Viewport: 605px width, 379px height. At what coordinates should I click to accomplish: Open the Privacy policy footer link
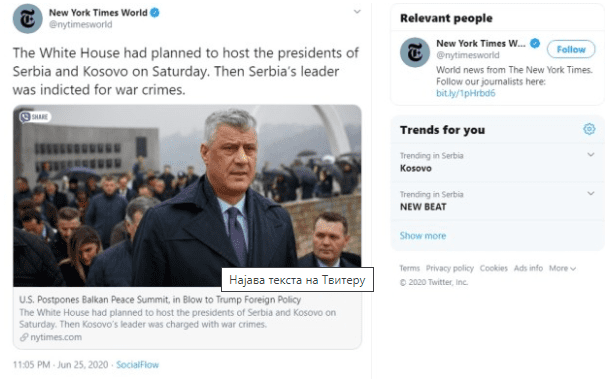point(450,268)
